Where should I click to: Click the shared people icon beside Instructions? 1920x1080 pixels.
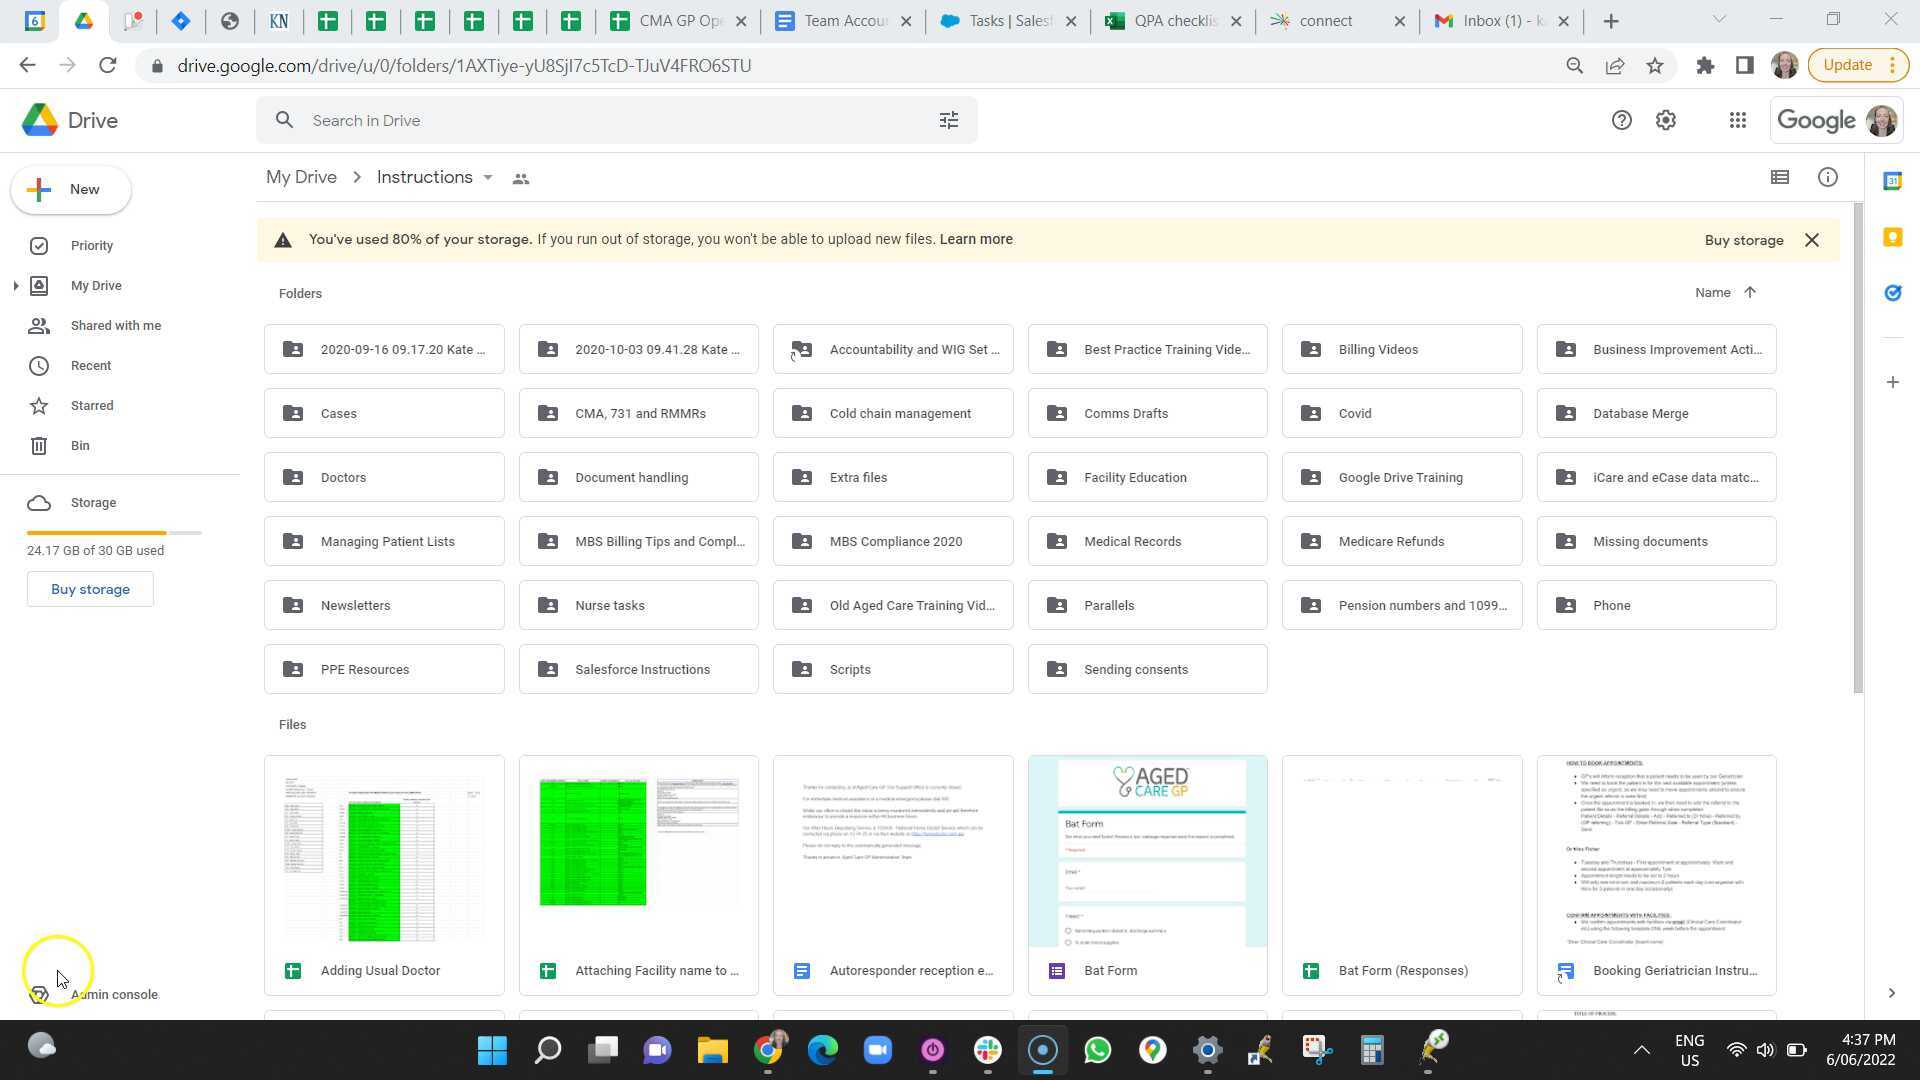(520, 179)
